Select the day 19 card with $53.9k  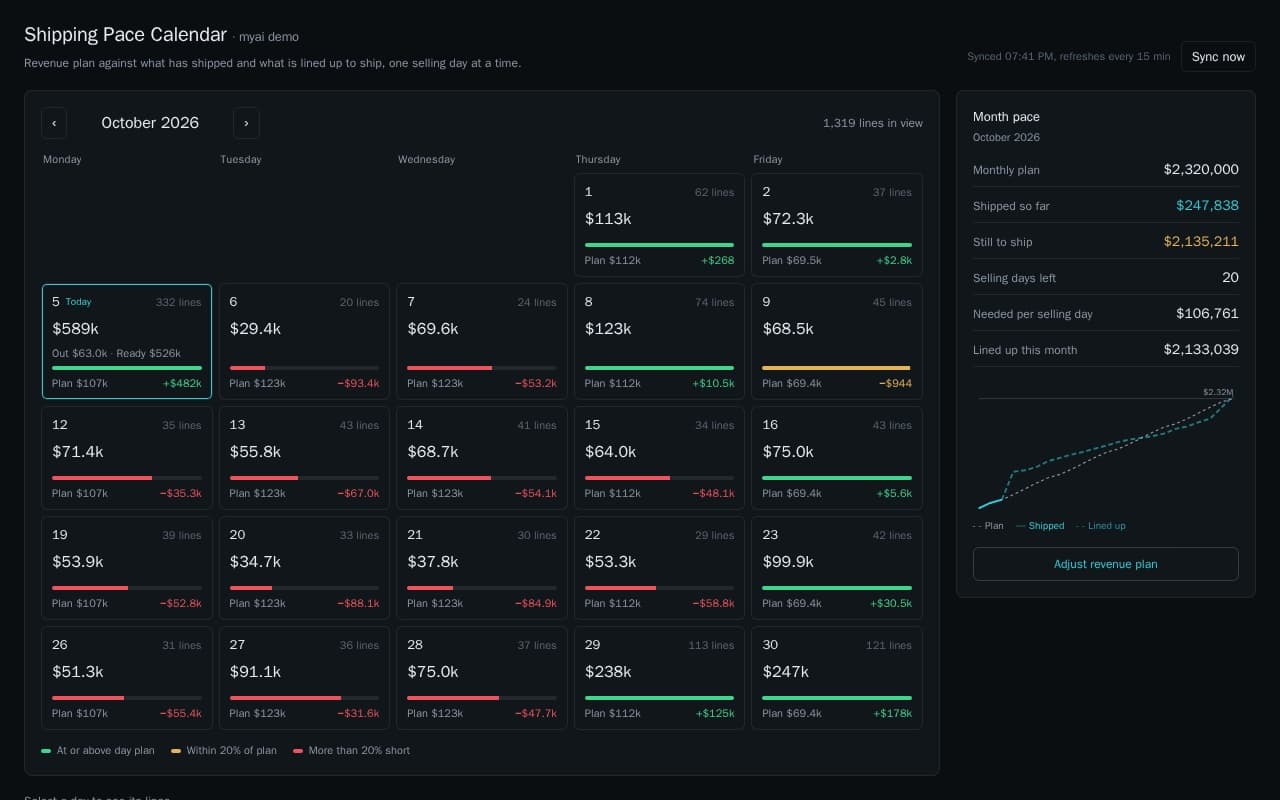click(127, 568)
